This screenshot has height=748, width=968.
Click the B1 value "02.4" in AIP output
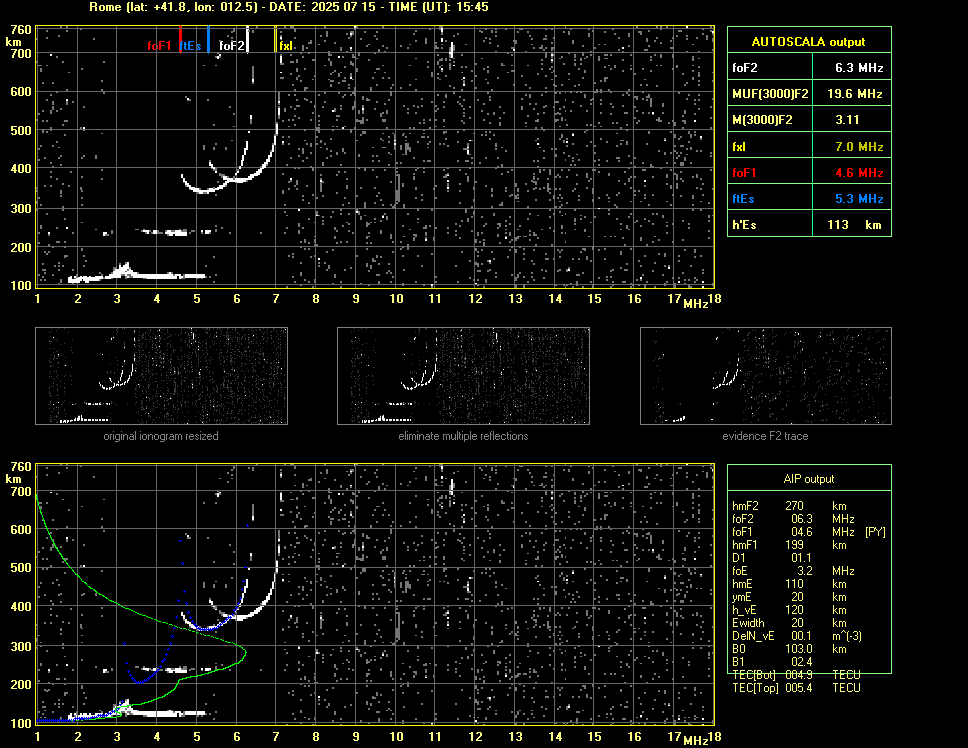(x=801, y=662)
